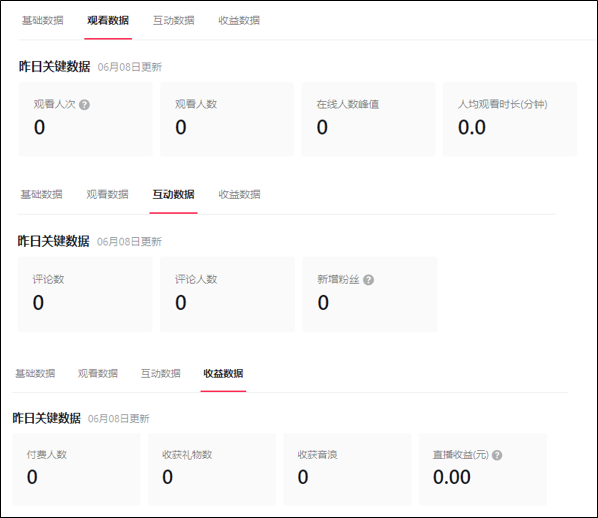Select active 观看数据 tab in top section
This screenshot has height=518, width=598.
[x=108, y=20]
